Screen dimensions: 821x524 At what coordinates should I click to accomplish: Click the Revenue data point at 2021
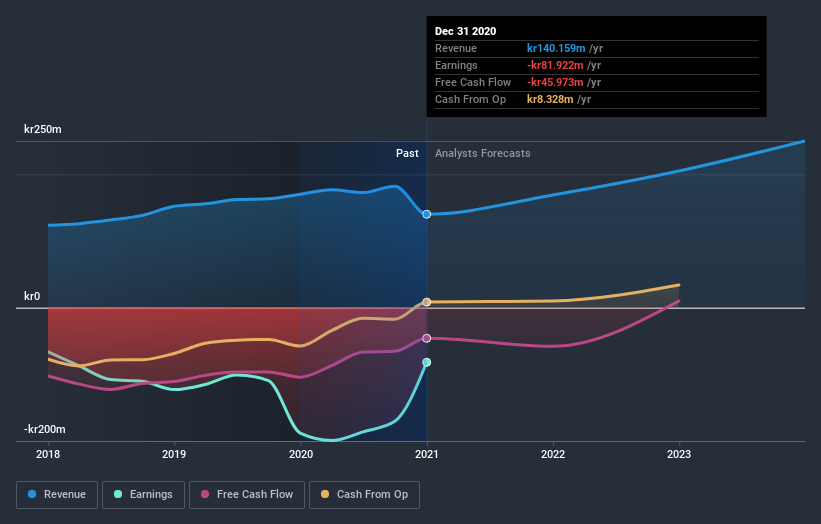point(427,214)
